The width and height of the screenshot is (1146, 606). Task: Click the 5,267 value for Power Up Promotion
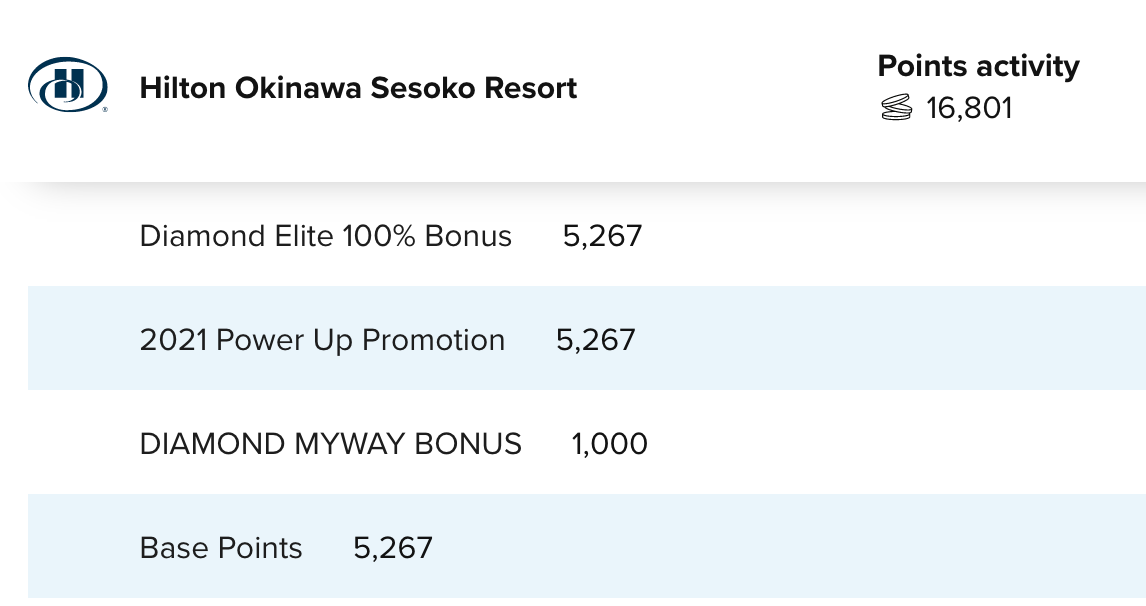coord(595,340)
